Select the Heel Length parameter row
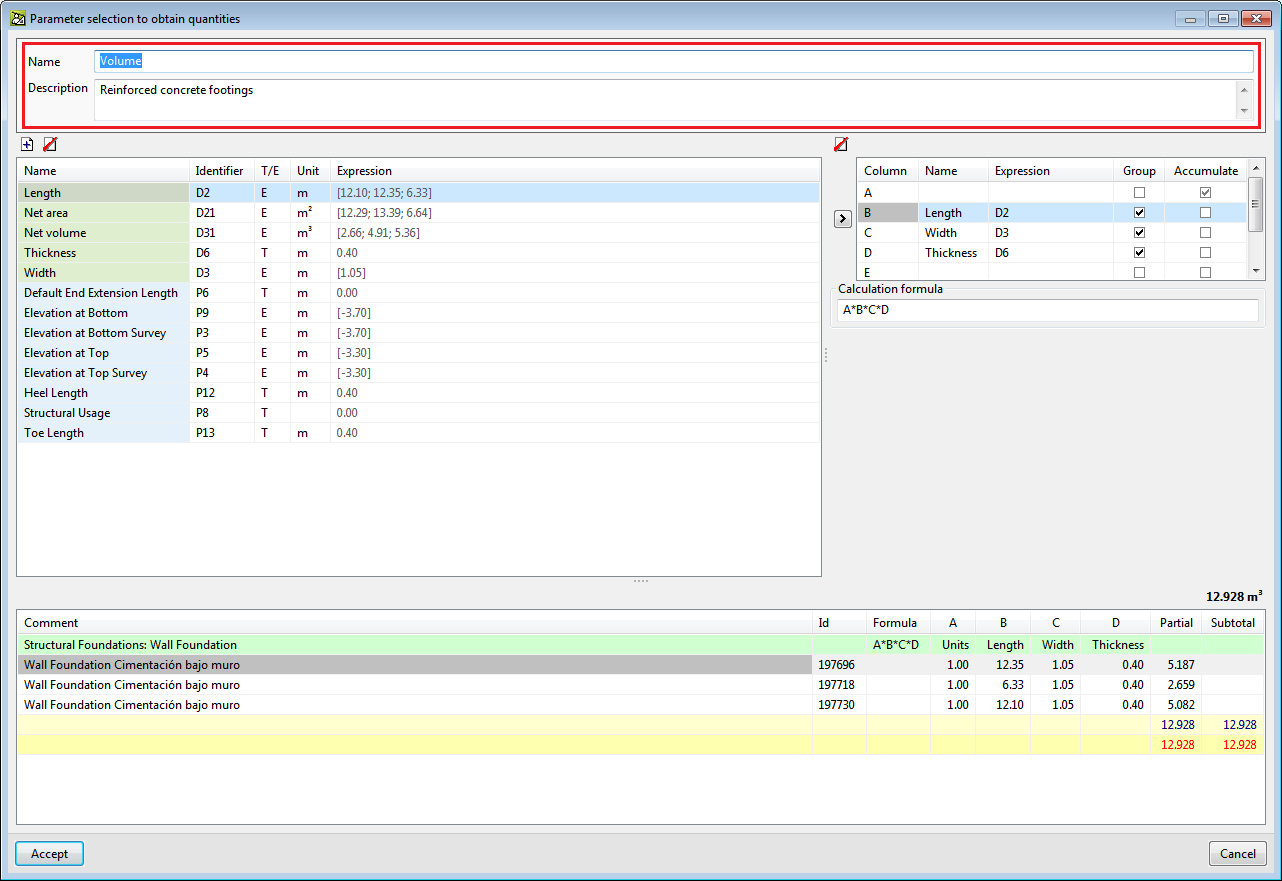Screen dimensions: 1282x881 pos(418,393)
